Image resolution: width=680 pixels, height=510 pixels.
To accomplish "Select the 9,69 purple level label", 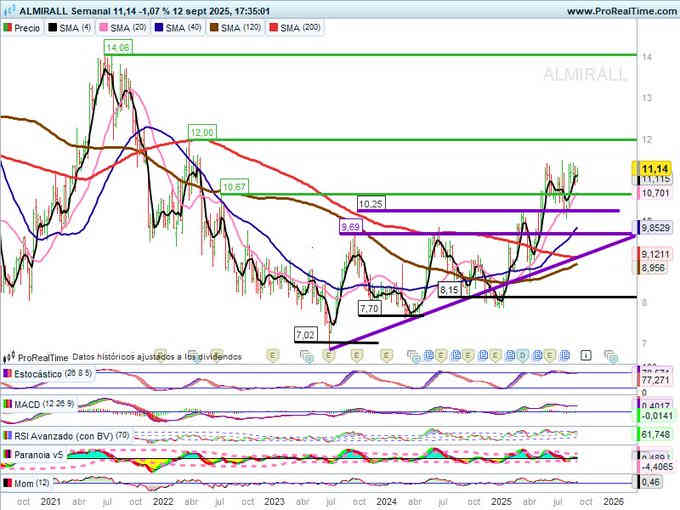I will coord(350,226).
